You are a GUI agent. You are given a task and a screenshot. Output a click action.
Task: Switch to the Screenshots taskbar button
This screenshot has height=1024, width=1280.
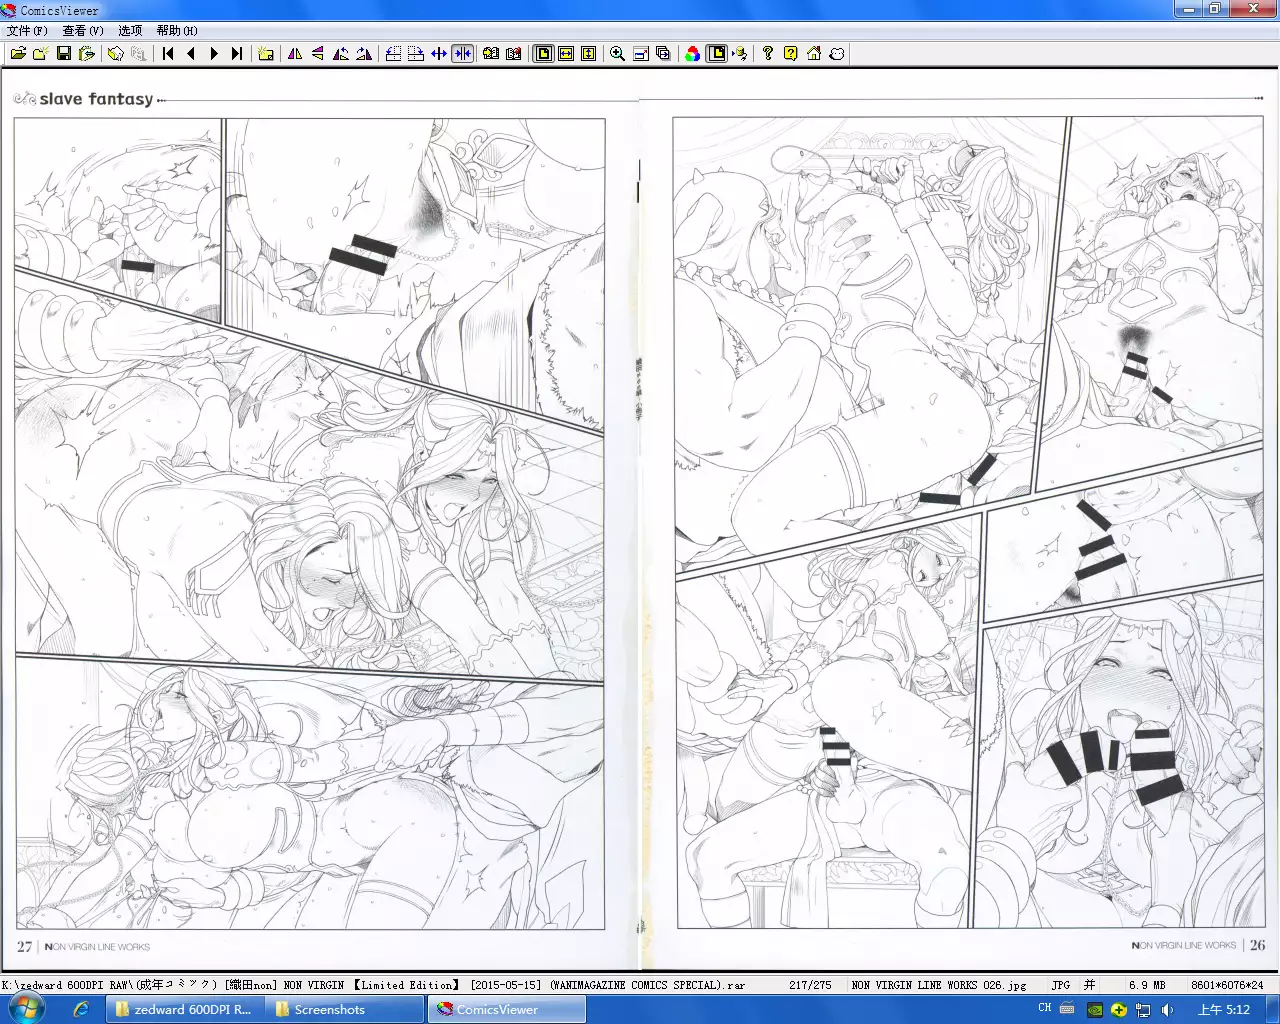330,1010
